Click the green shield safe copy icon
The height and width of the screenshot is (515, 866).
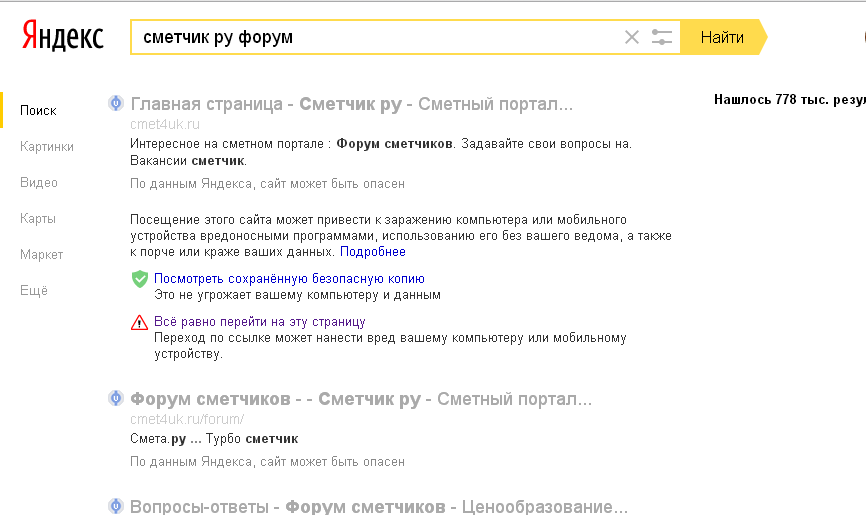(x=139, y=279)
